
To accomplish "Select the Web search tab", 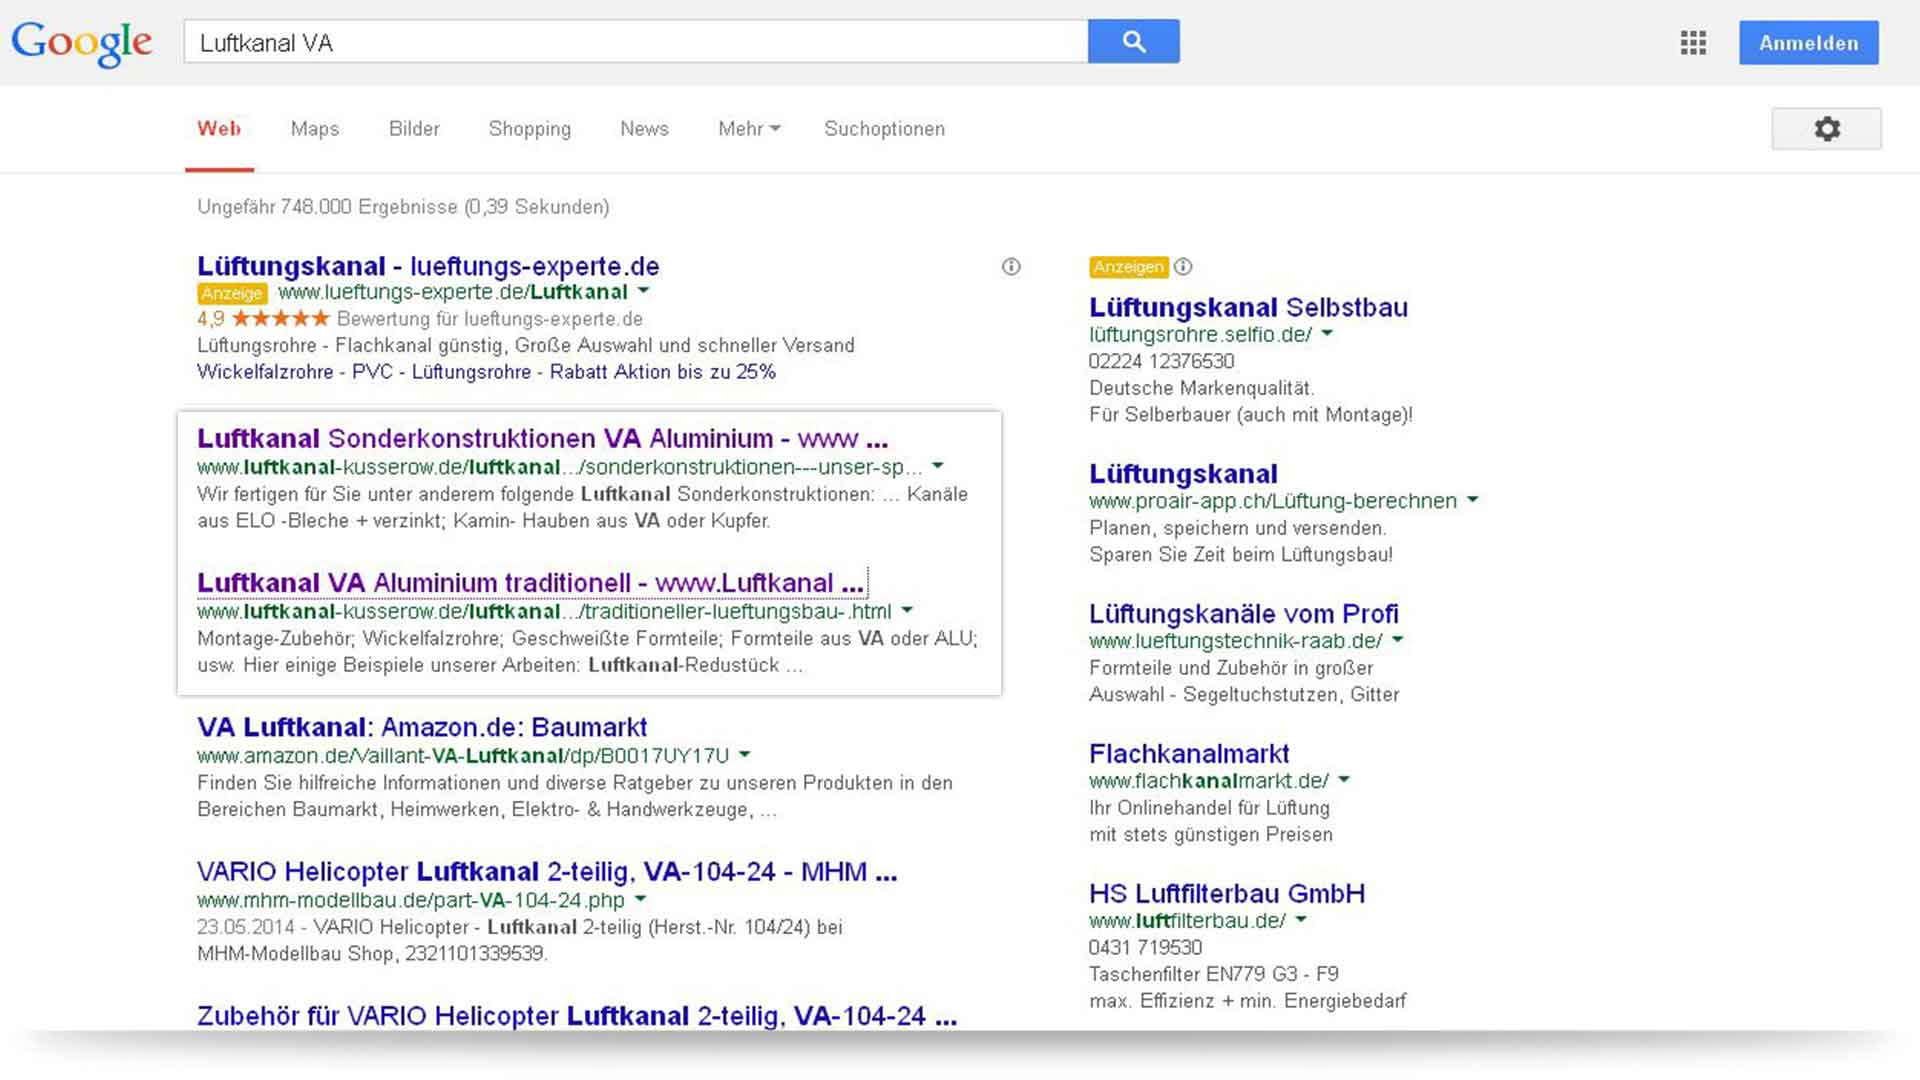I will pyautogui.click(x=219, y=129).
